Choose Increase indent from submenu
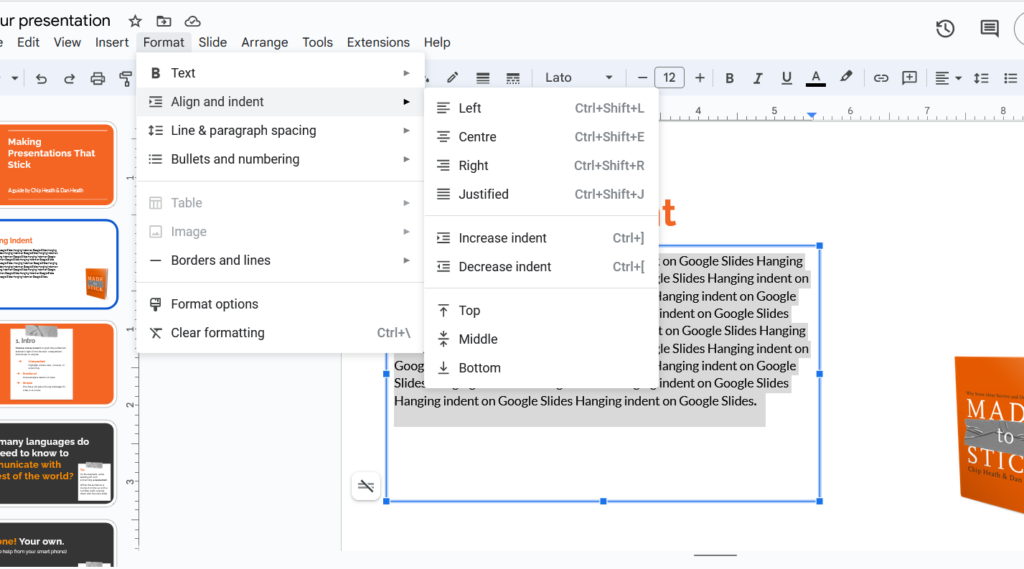 click(502, 238)
